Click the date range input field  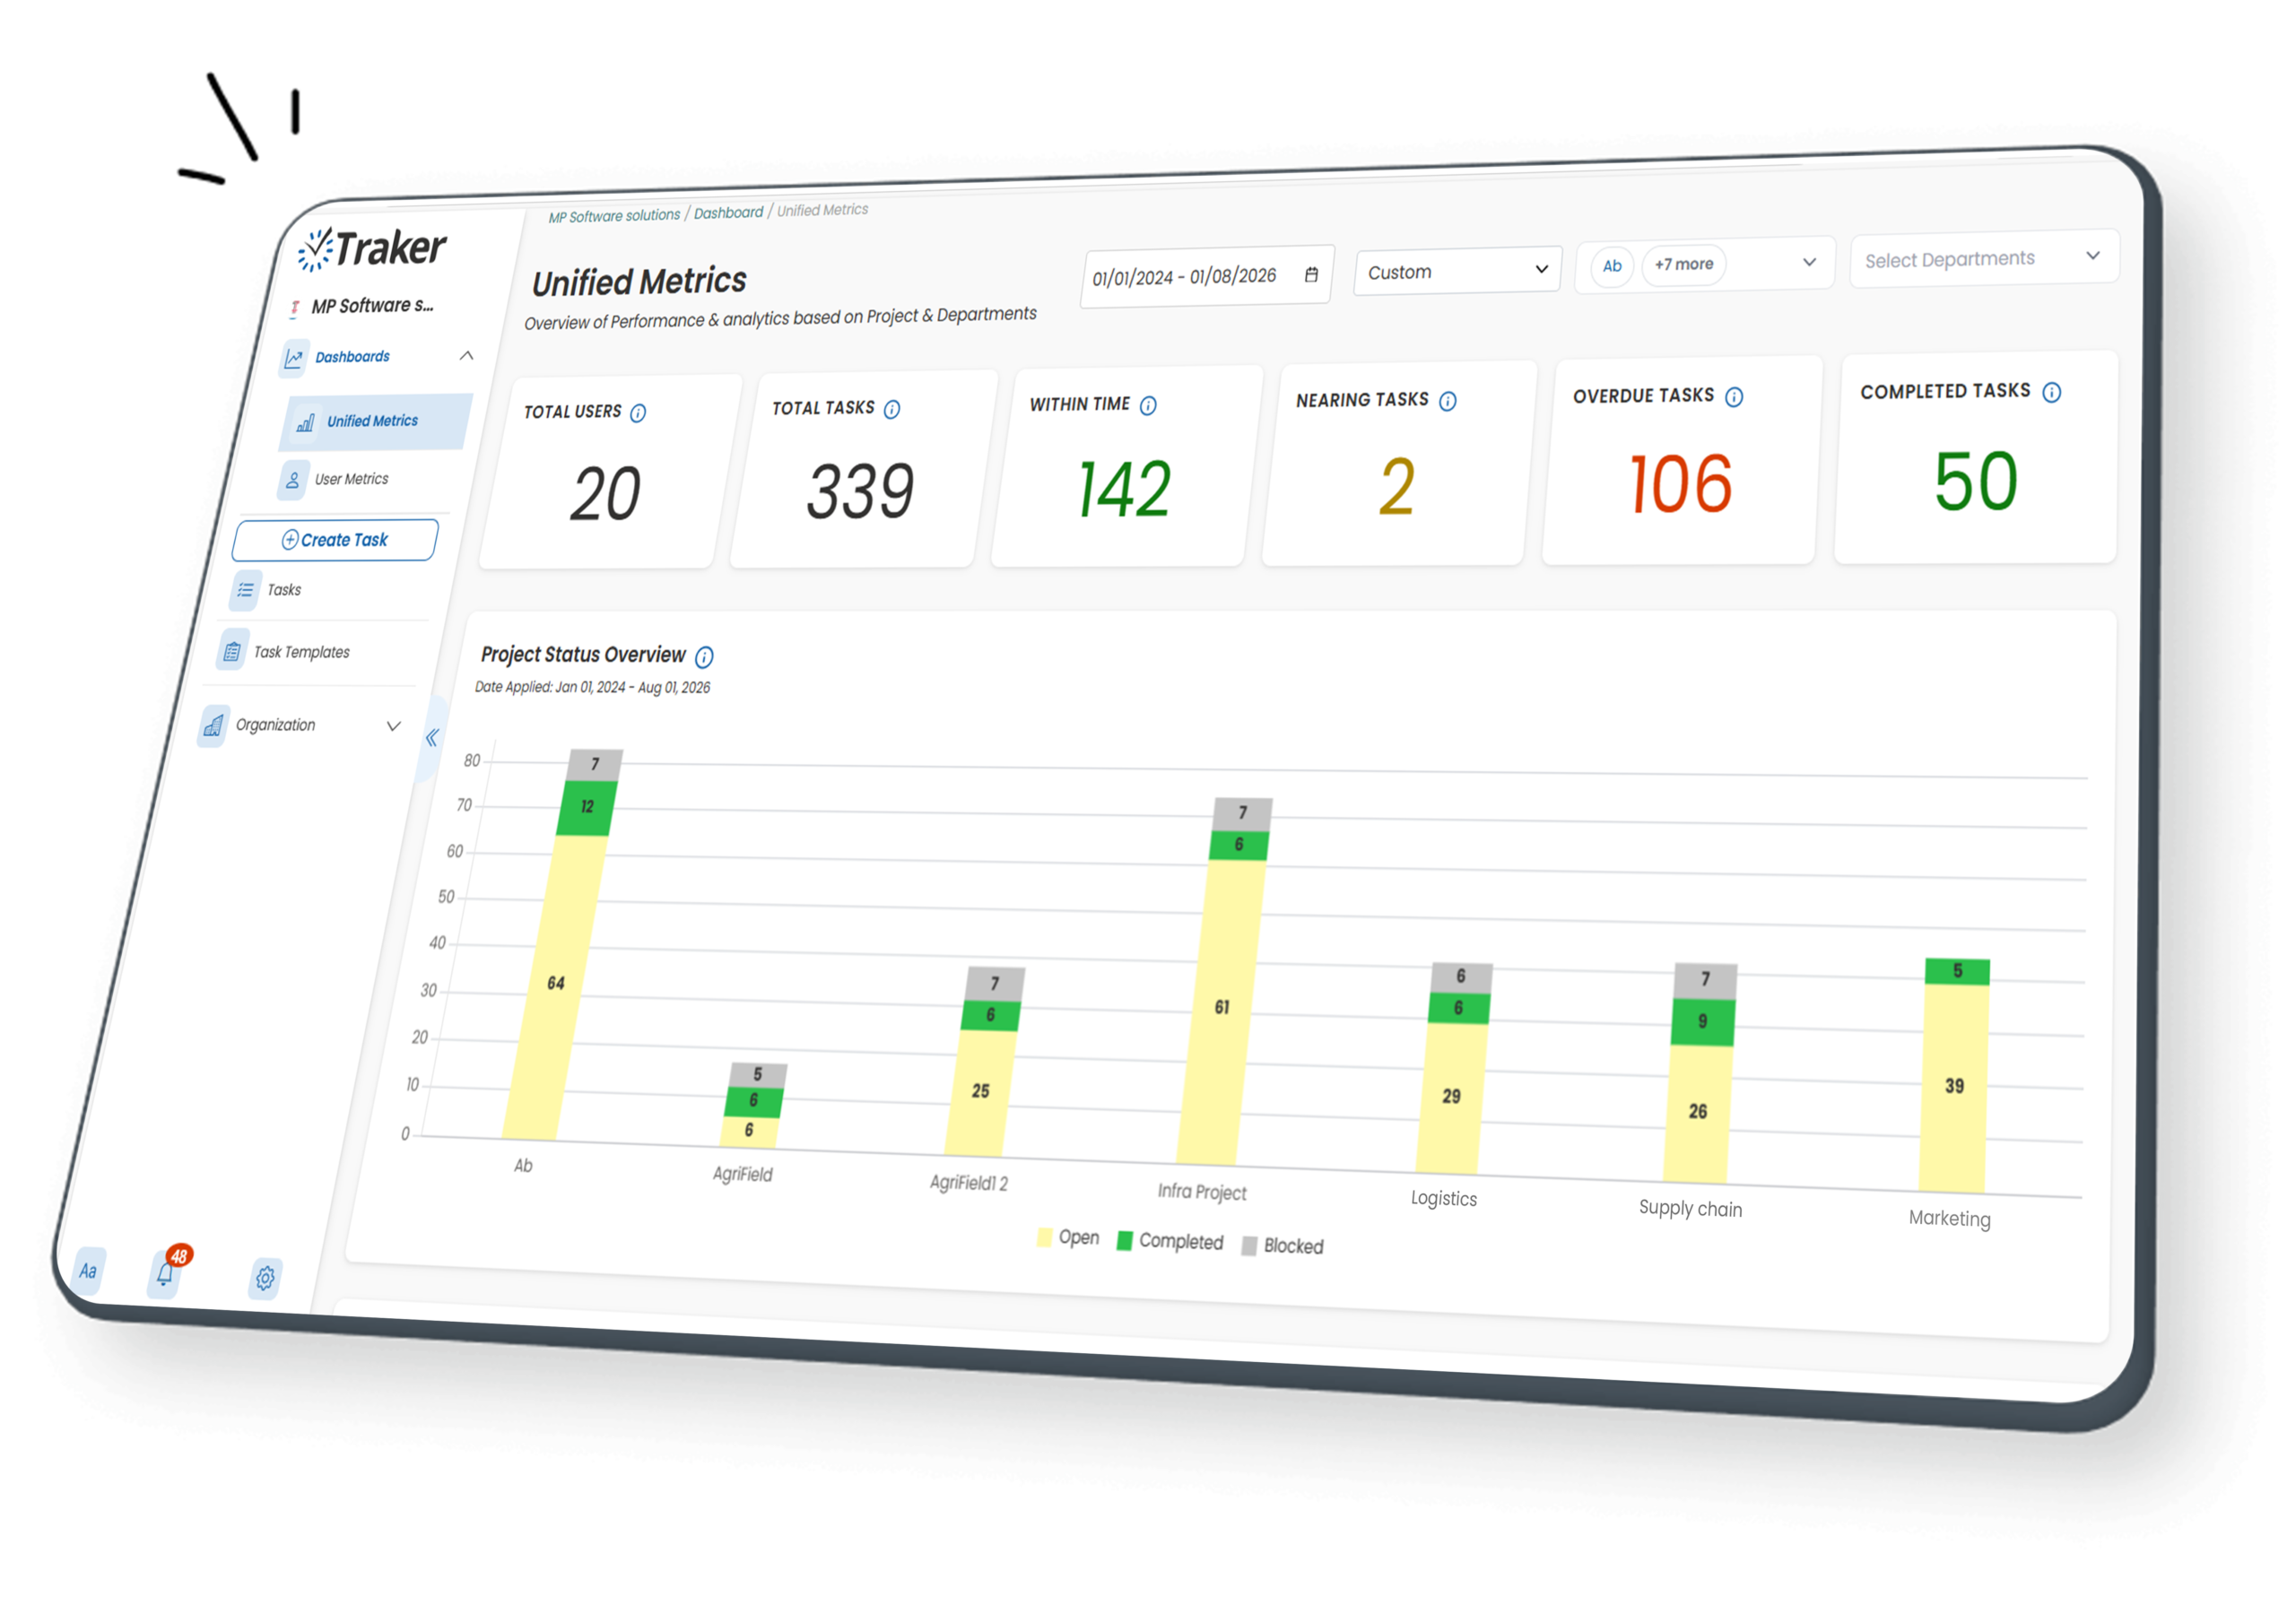point(1185,277)
